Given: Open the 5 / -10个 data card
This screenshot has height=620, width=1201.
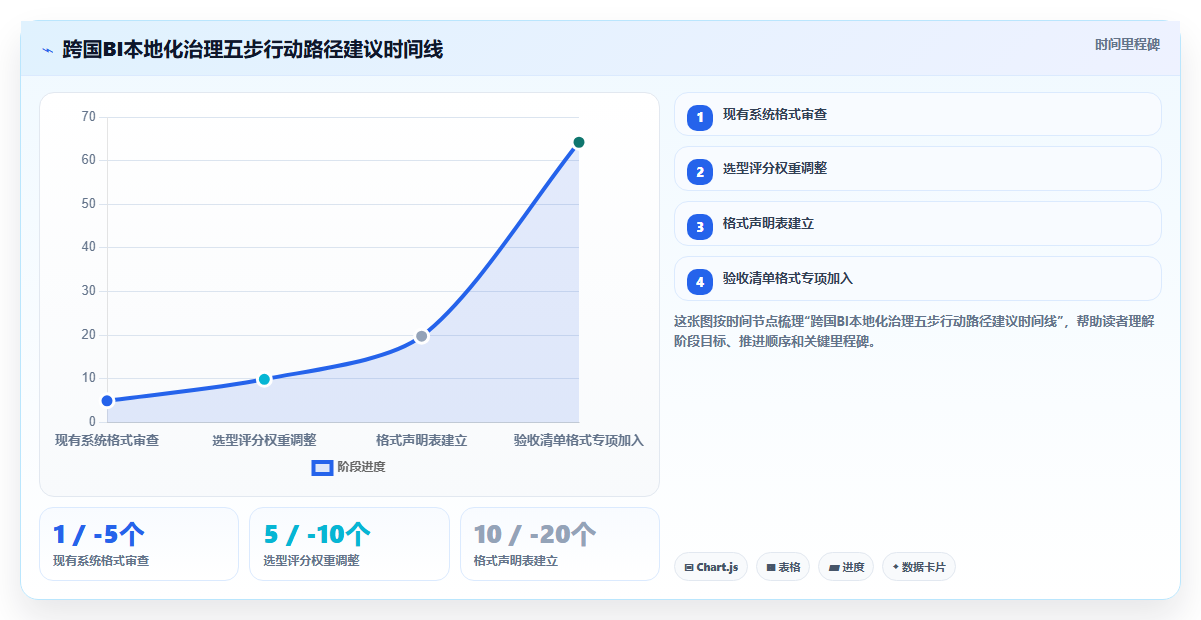Looking at the screenshot, I should pyautogui.click(x=349, y=544).
